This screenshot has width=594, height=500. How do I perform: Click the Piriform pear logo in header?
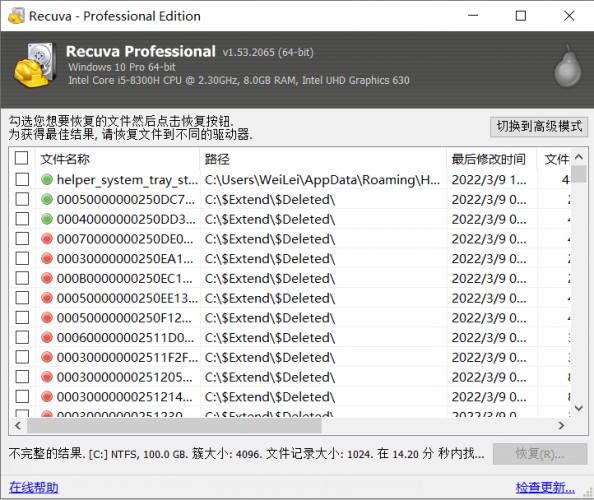click(x=568, y=66)
